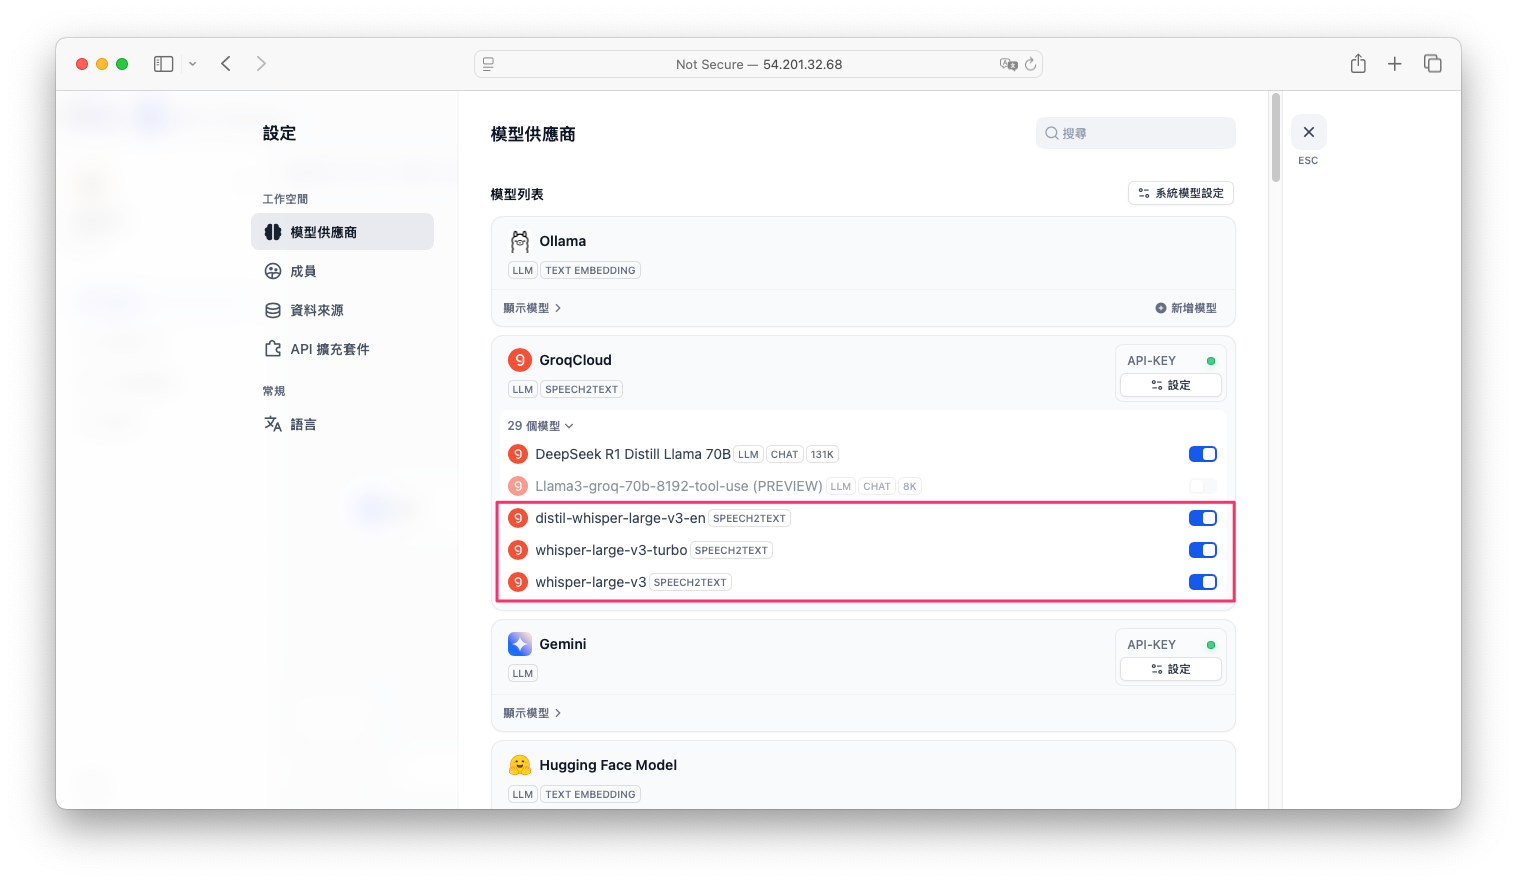Expand Gemini's 顯示模型 model list
Screen dimensions: 1517x883
[x=532, y=713]
